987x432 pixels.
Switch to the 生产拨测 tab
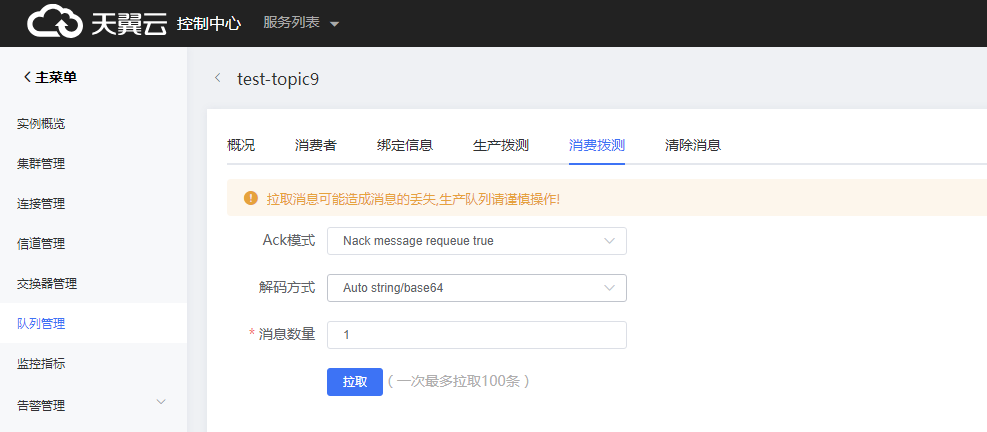[x=501, y=145]
